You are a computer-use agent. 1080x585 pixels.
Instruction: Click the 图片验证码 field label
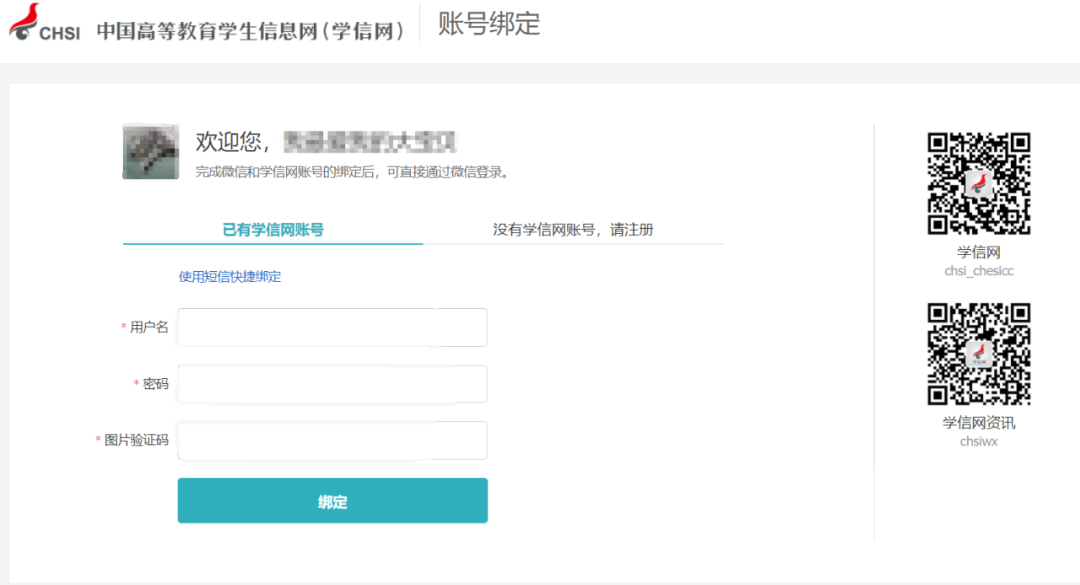[136, 440]
